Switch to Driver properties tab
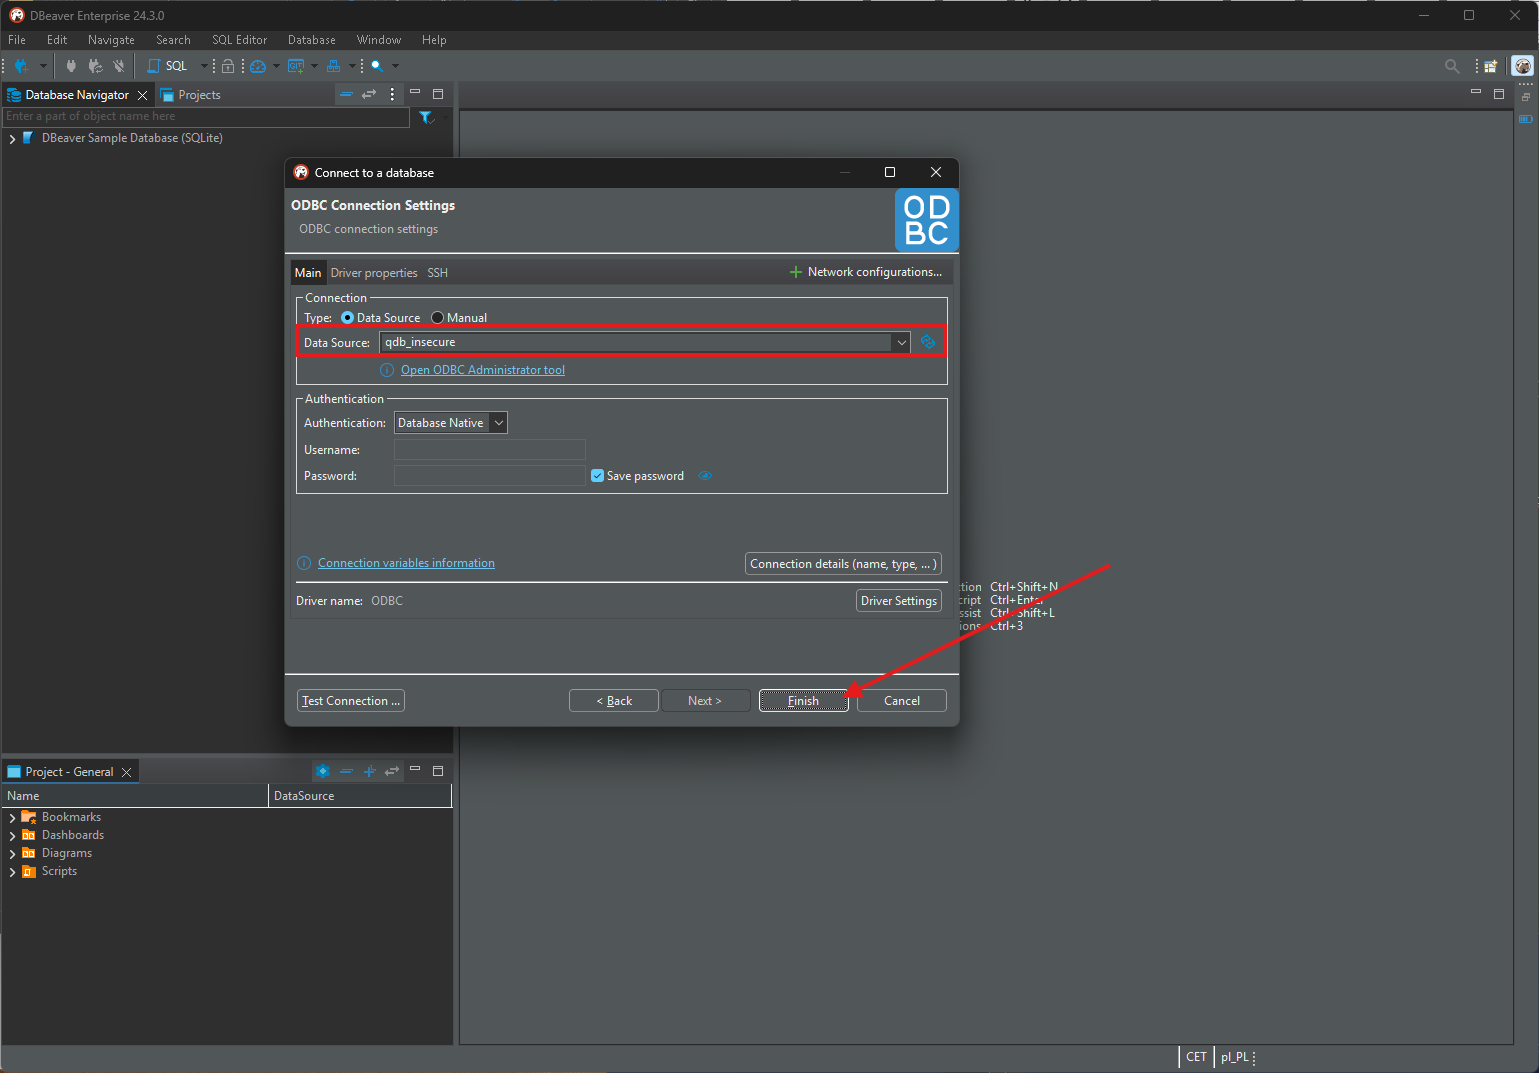Viewport: 1539px width, 1073px height. pyautogui.click(x=374, y=273)
